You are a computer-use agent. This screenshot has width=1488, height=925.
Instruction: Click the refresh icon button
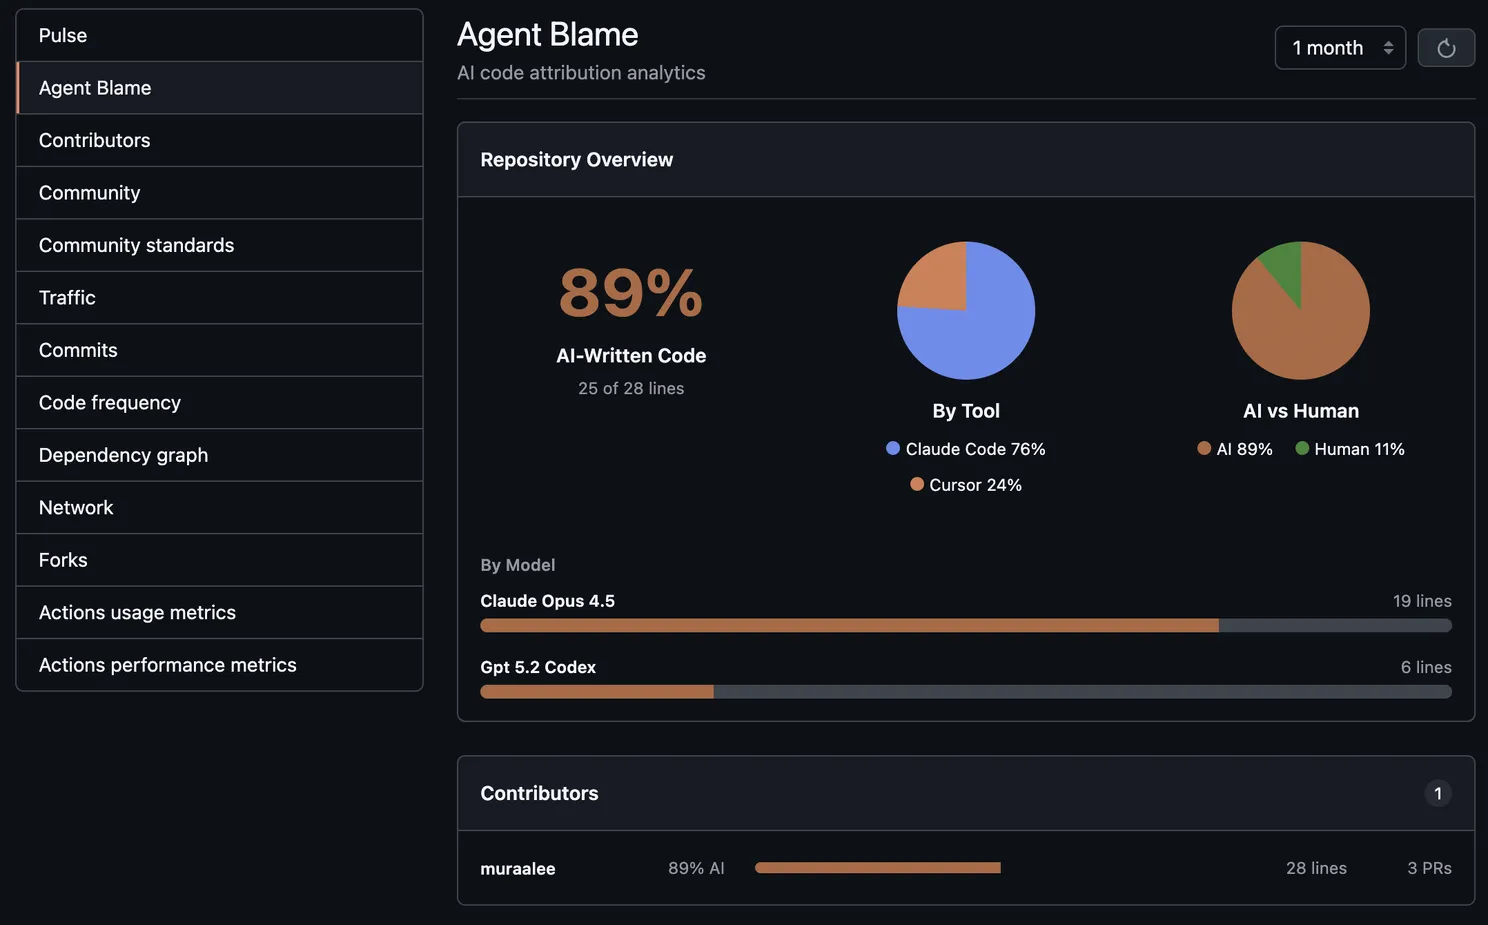click(1445, 48)
